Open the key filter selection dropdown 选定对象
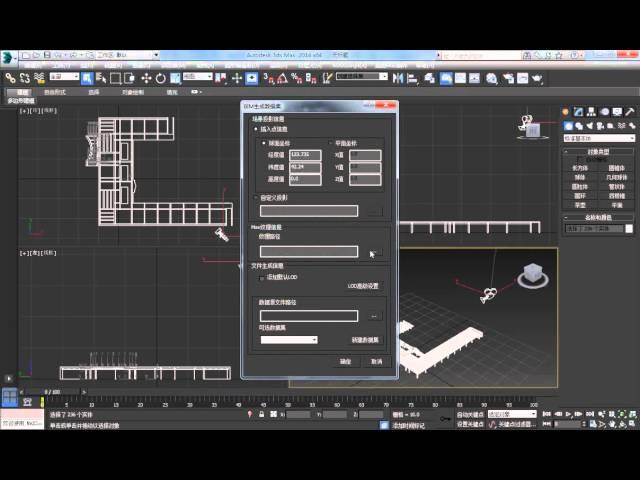Screen dimensions: 640x480 tap(512, 414)
